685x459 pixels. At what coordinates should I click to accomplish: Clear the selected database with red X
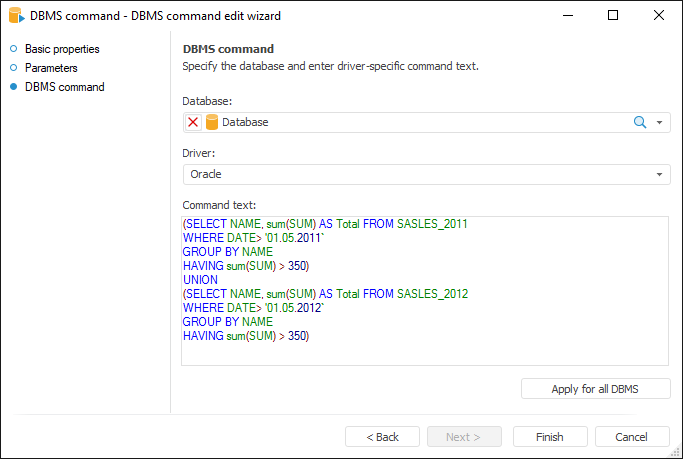pyautogui.click(x=193, y=122)
